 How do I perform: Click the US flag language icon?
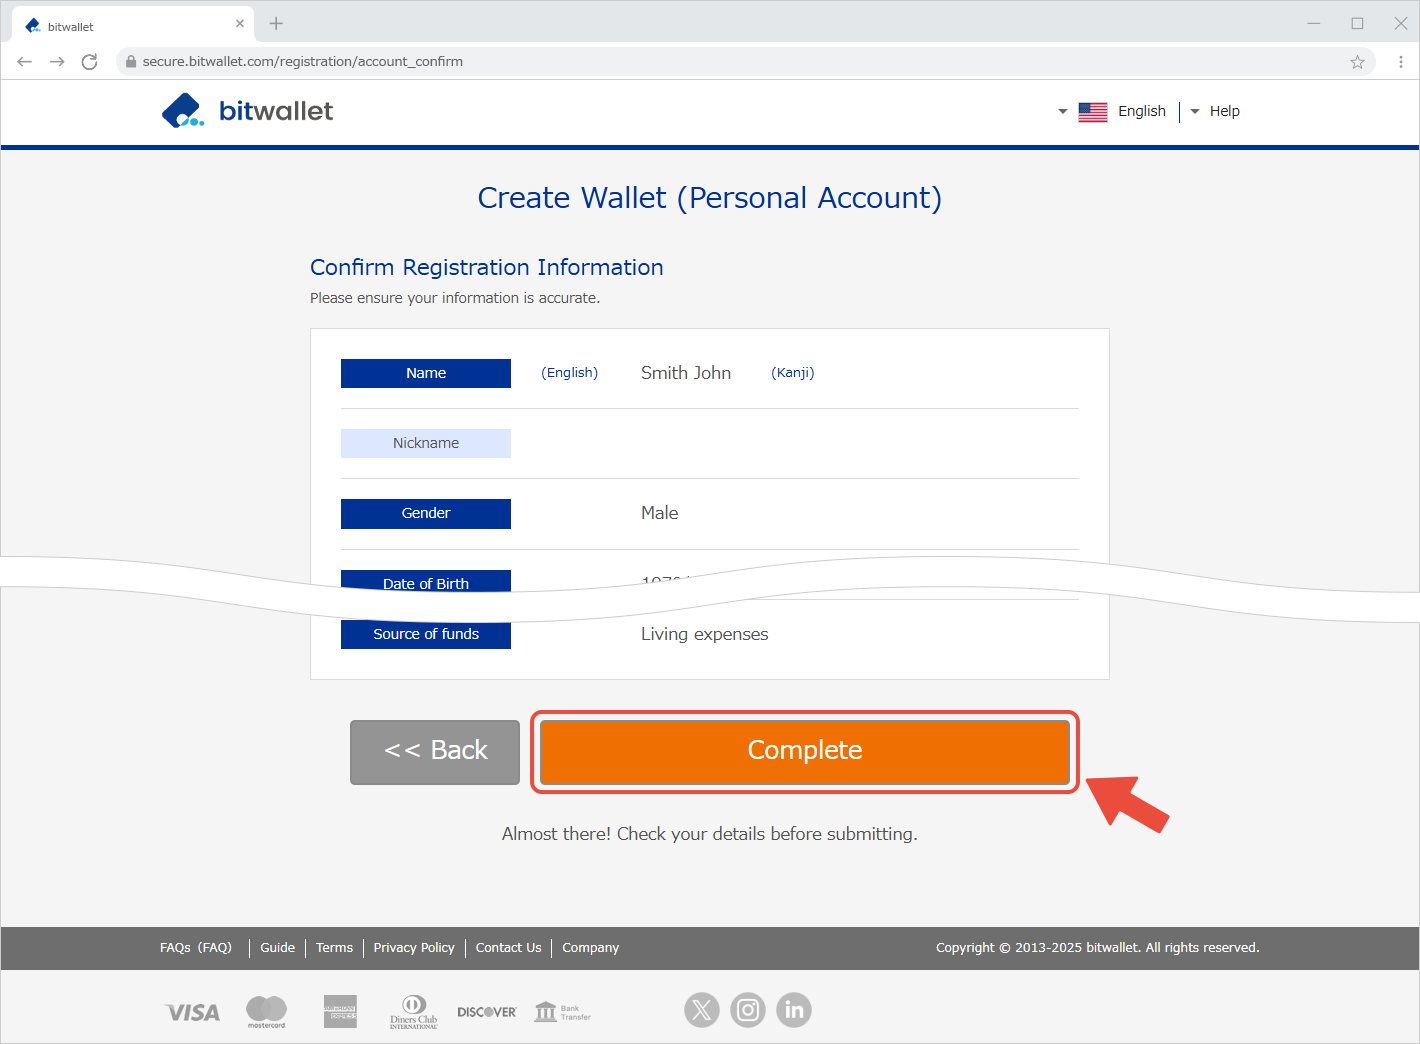pos(1092,112)
